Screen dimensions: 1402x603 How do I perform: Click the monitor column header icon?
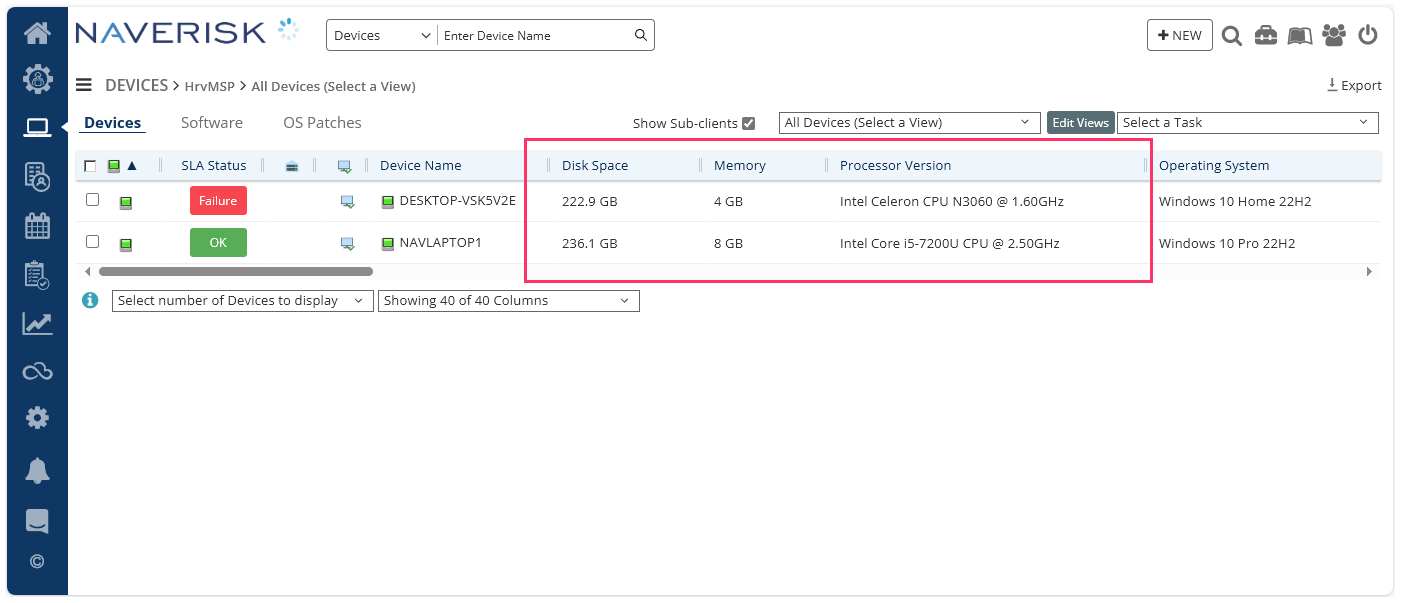[345, 166]
